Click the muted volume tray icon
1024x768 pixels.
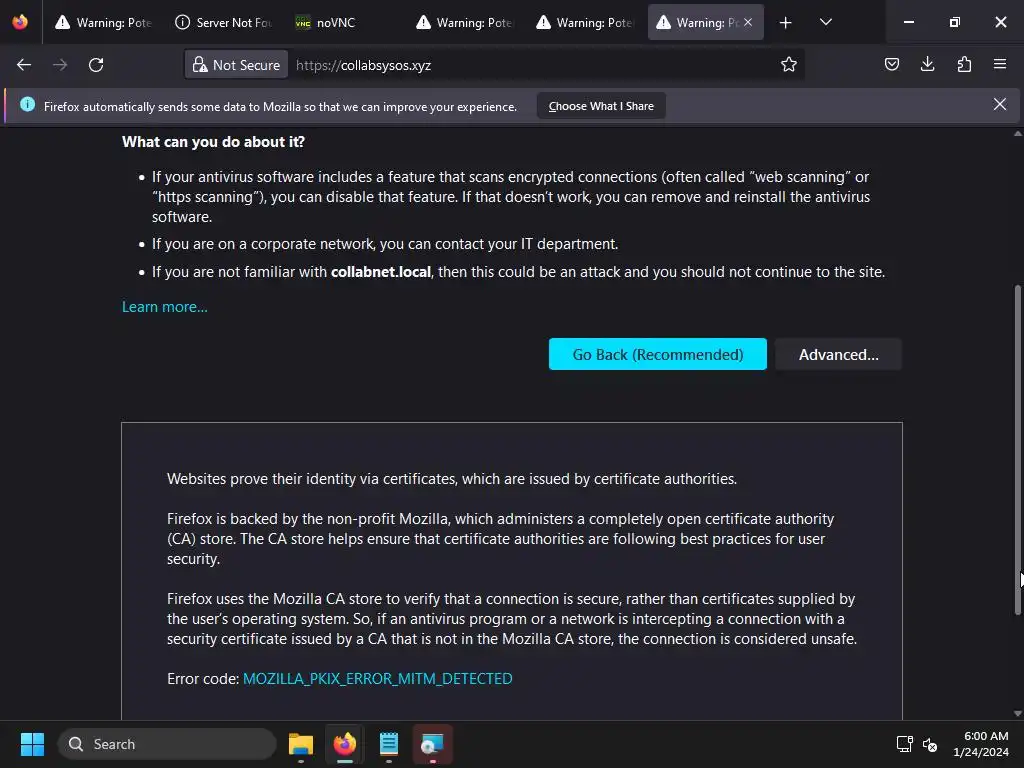click(x=930, y=744)
